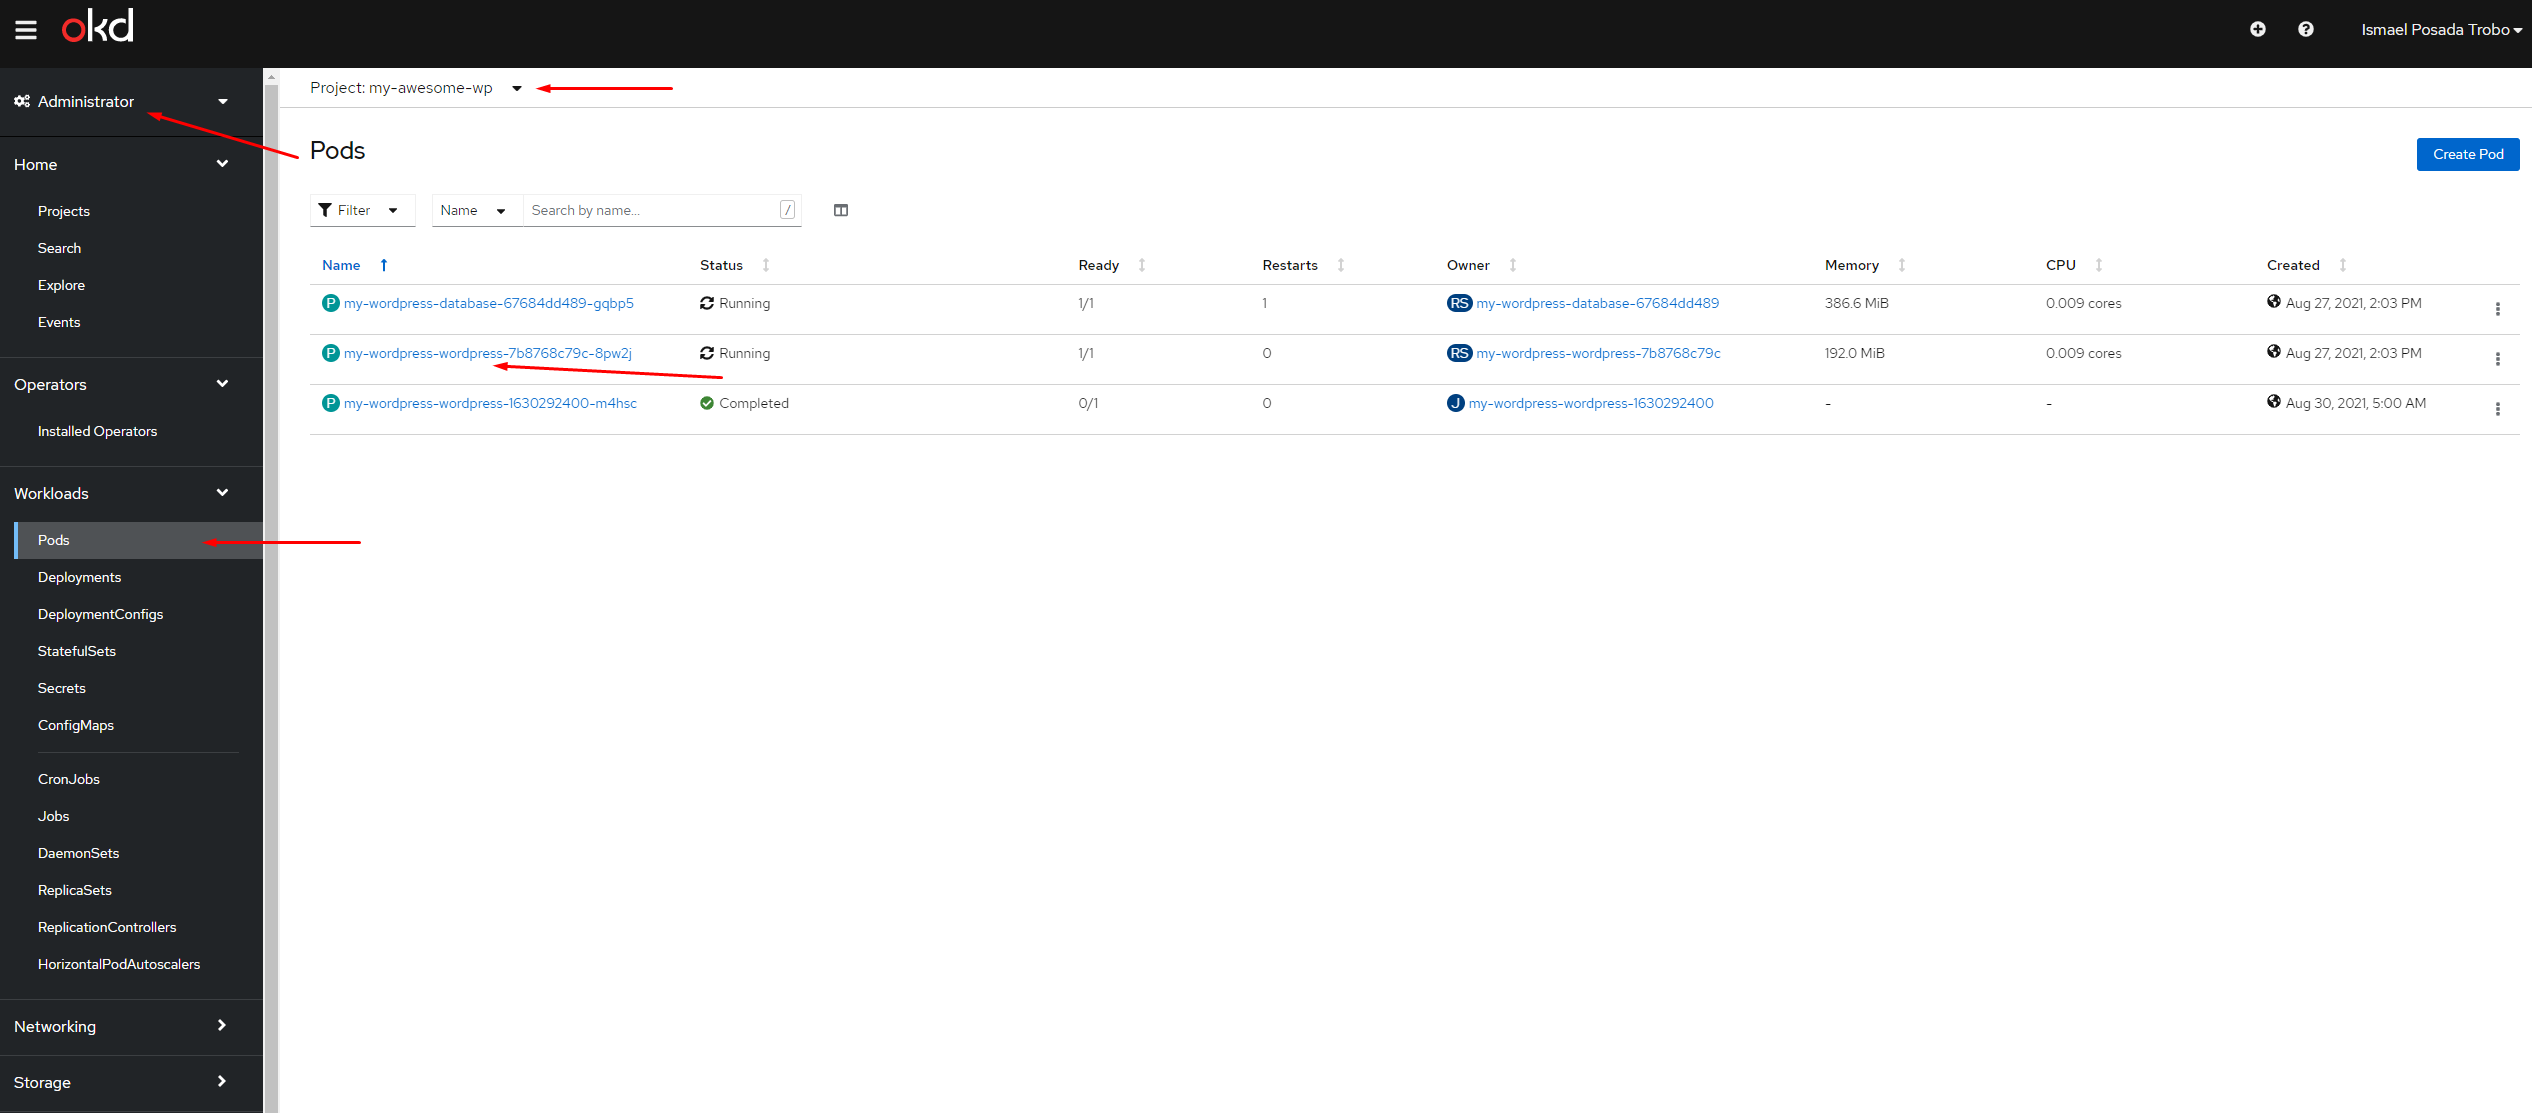This screenshot has width=2532, height=1113.
Task: Open Explore in the sidebar
Action: (61, 285)
